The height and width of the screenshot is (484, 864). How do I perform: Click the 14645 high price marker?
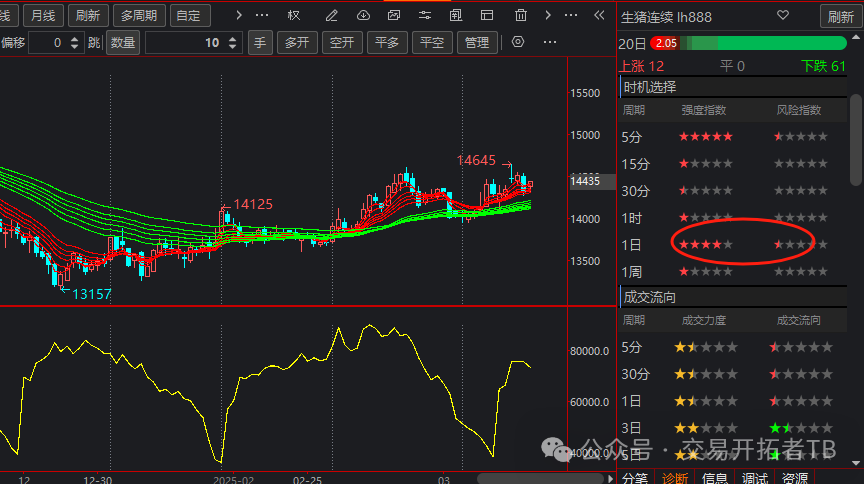coord(476,160)
